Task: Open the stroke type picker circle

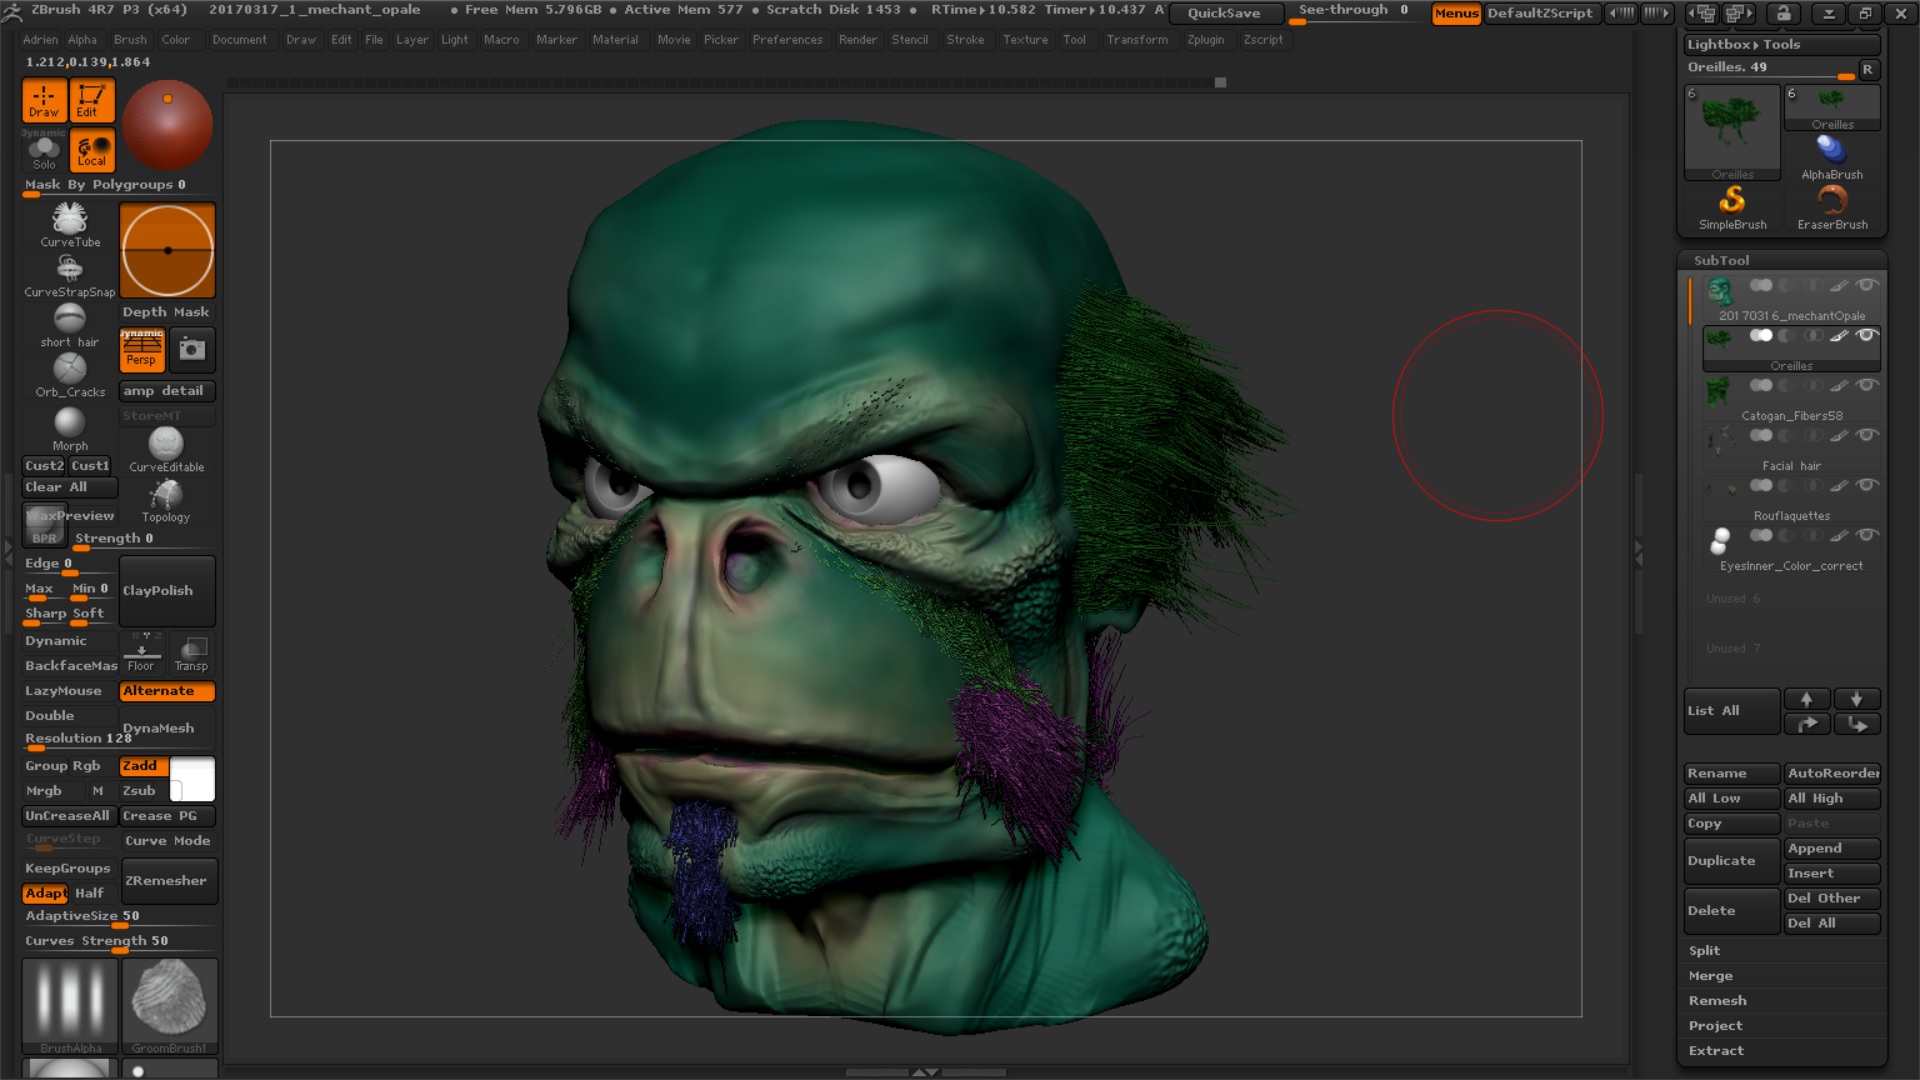Action: tap(167, 250)
